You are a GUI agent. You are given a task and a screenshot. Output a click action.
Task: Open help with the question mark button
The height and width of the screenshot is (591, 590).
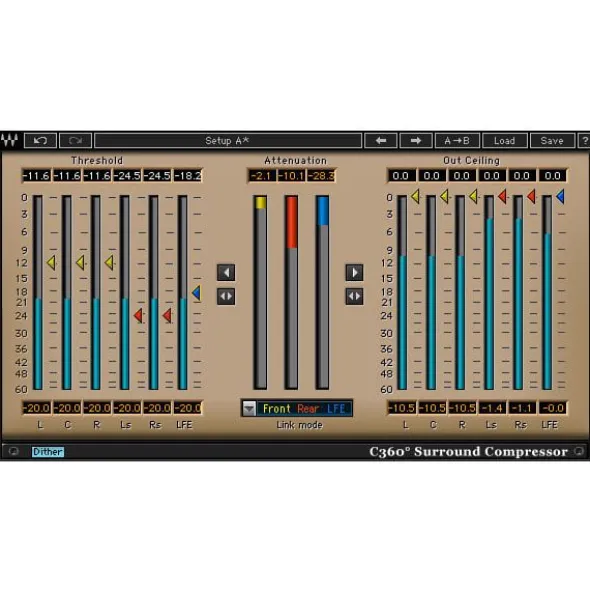tap(584, 141)
